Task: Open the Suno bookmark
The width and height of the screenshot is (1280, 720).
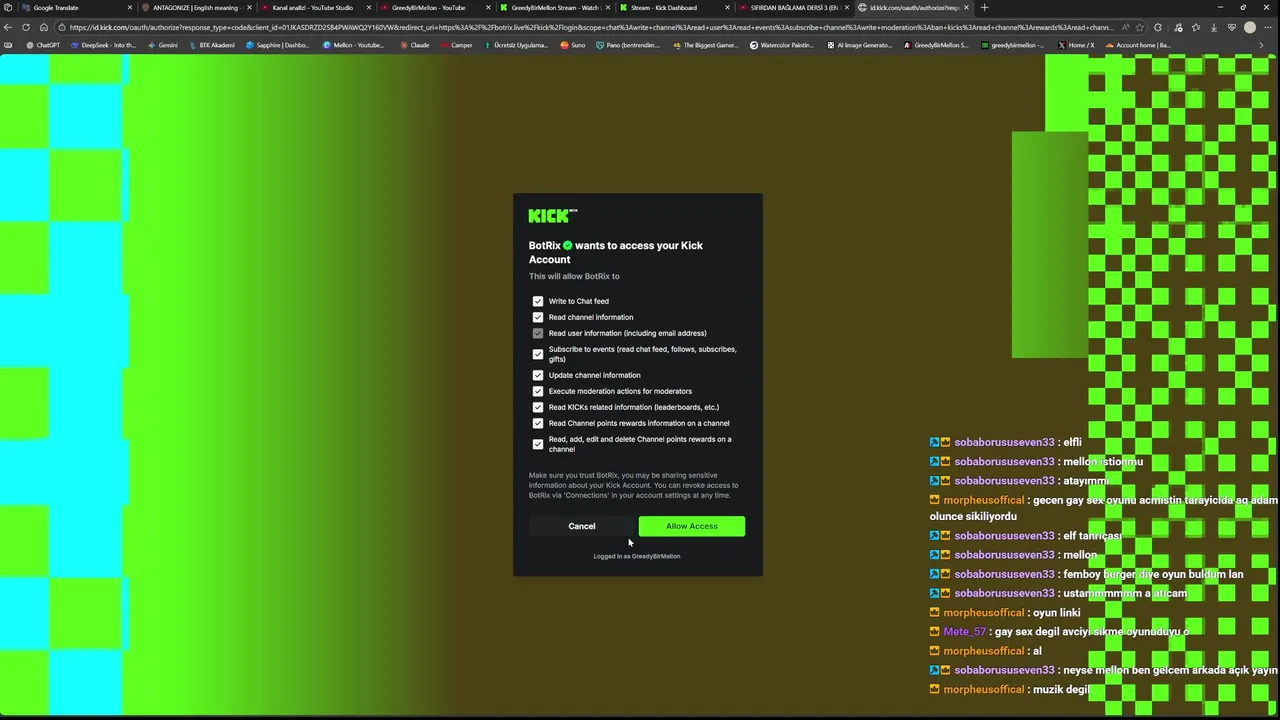Action: pyautogui.click(x=573, y=45)
